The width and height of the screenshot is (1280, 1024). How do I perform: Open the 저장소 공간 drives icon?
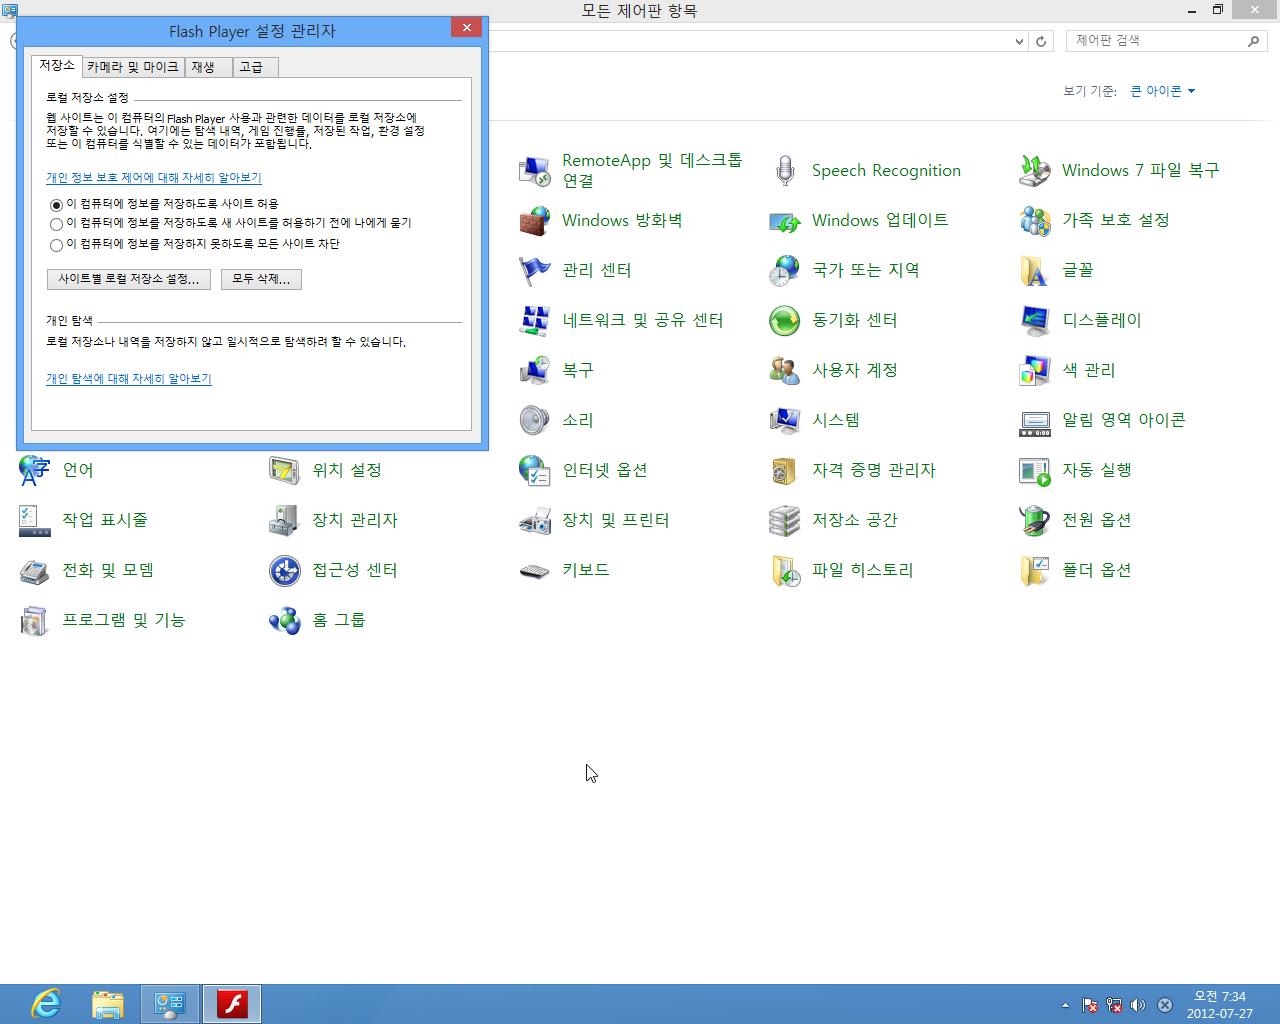[x=785, y=520]
